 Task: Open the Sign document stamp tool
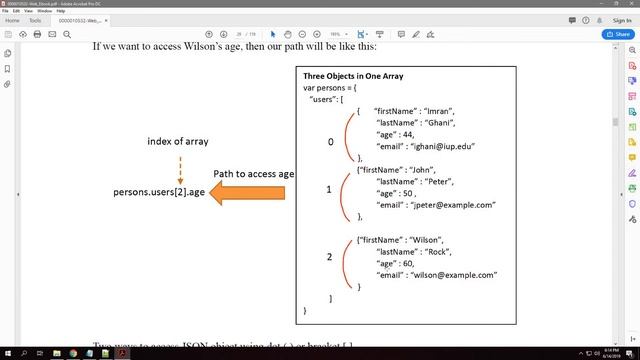[430, 34]
